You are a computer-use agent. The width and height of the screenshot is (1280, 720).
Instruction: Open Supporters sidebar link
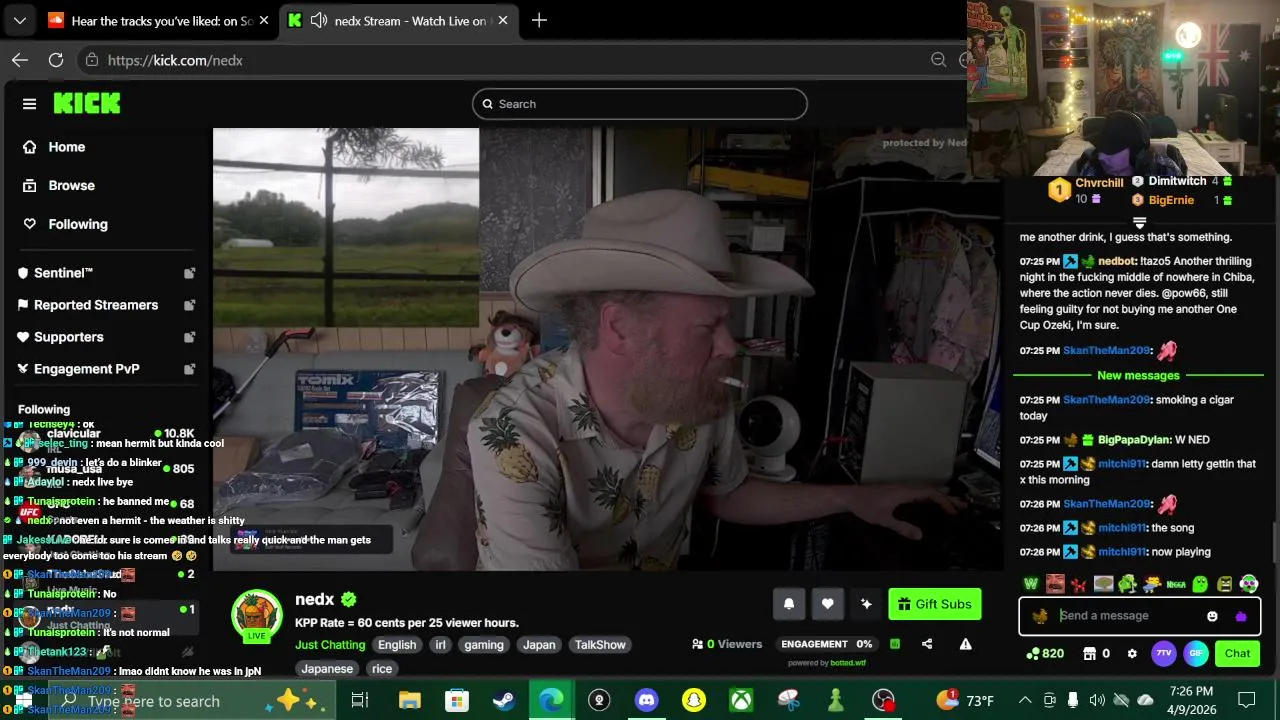click(x=69, y=337)
